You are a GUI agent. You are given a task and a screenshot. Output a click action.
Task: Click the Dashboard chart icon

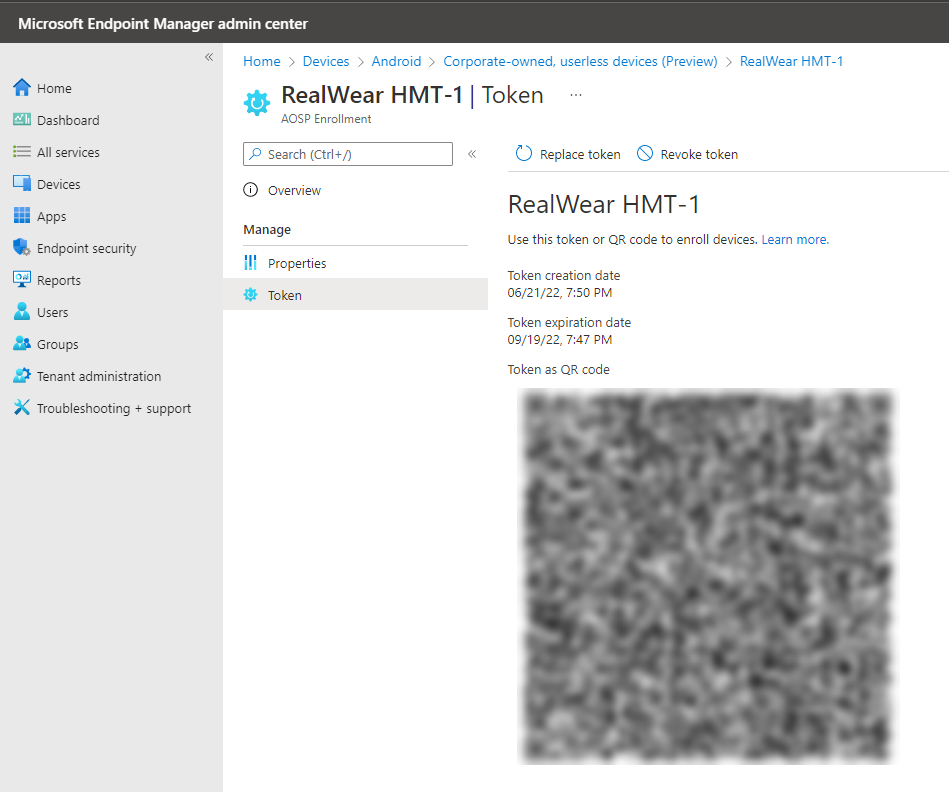pyautogui.click(x=22, y=119)
